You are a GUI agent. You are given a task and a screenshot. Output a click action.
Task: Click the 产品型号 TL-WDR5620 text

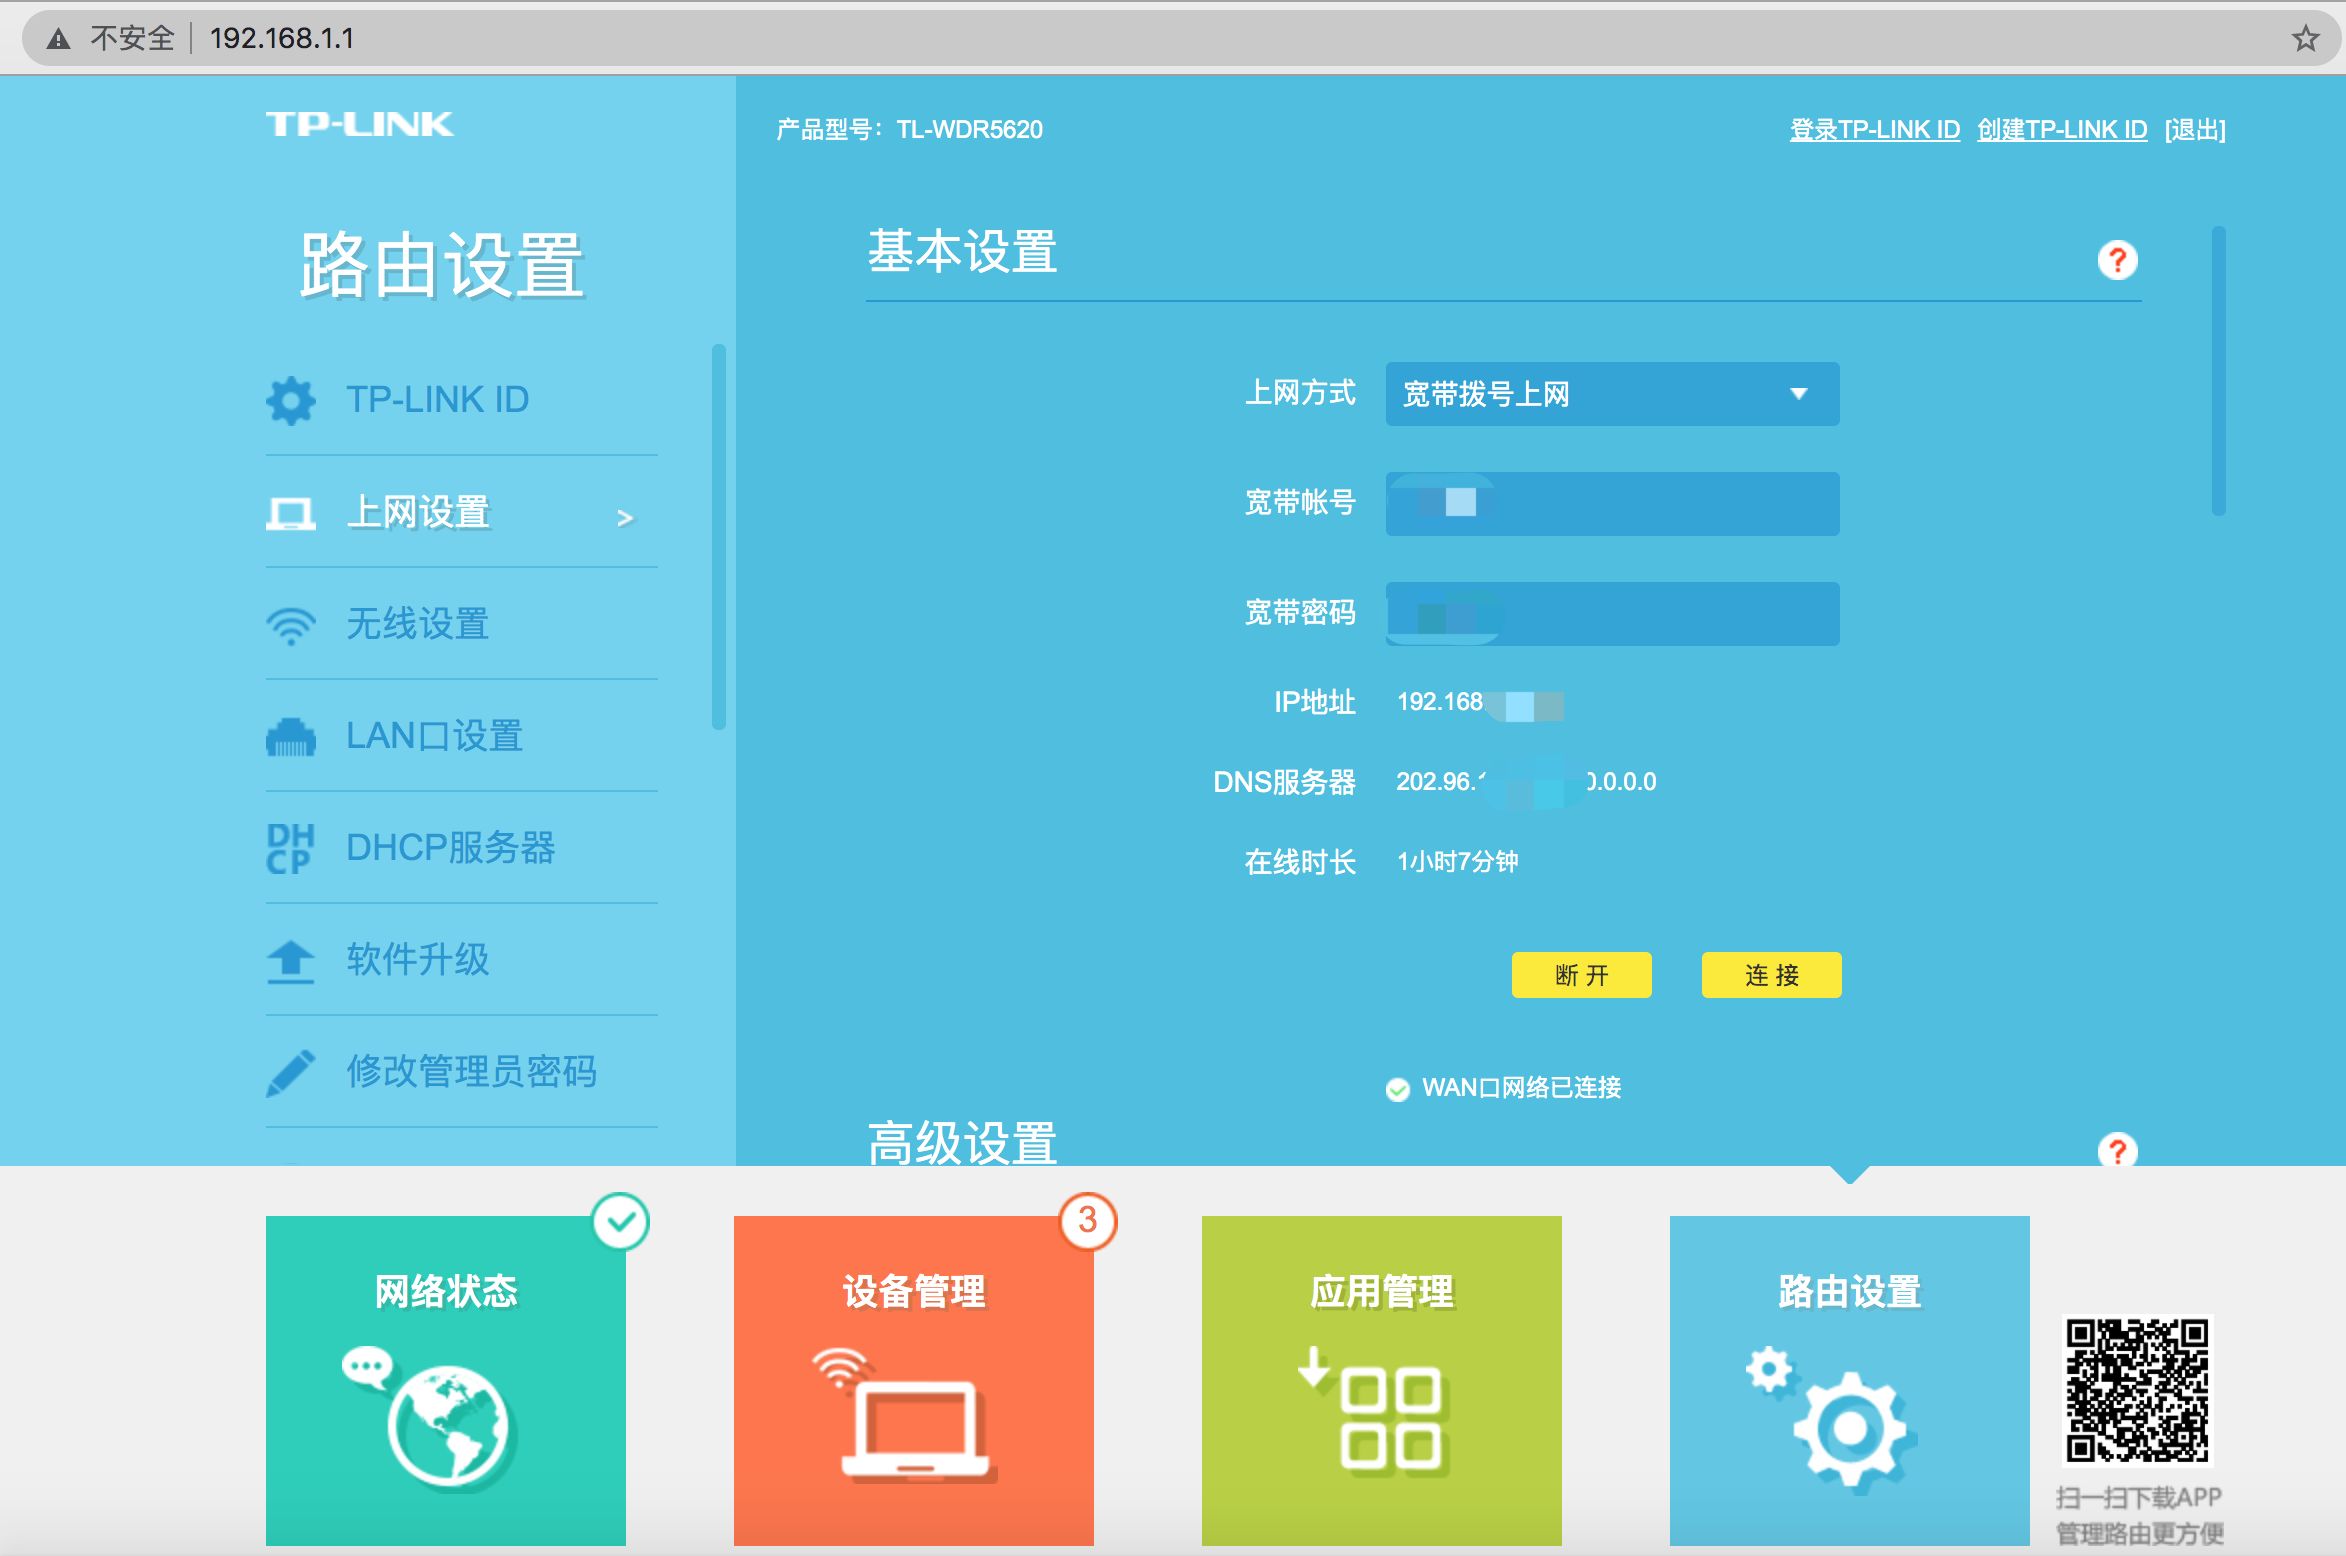[909, 130]
